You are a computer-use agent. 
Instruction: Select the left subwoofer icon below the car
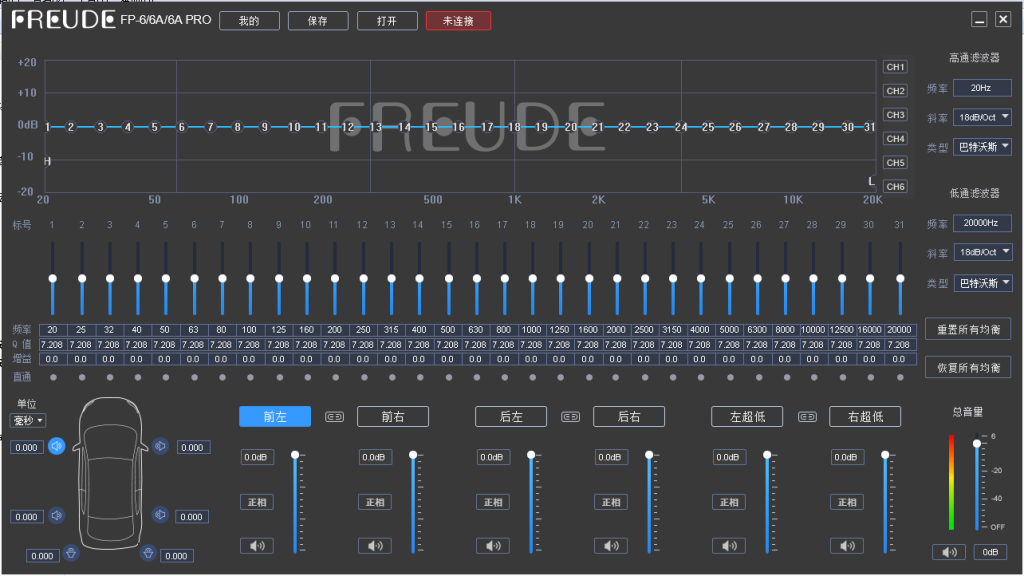(71, 553)
